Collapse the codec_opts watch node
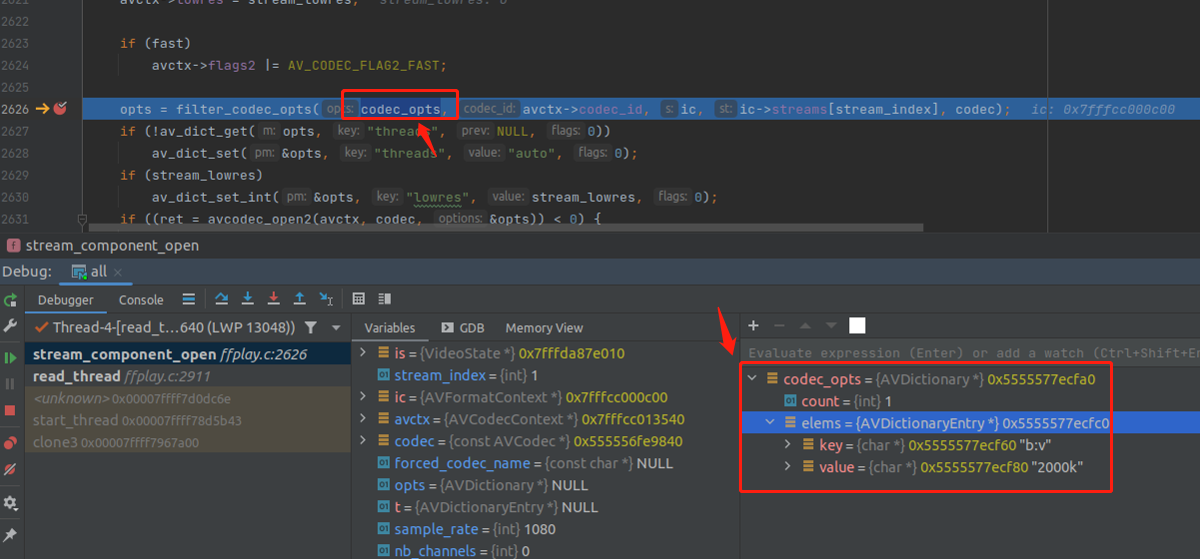The height and width of the screenshot is (559, 1200). pyautogui.click(x=752, y=379)
